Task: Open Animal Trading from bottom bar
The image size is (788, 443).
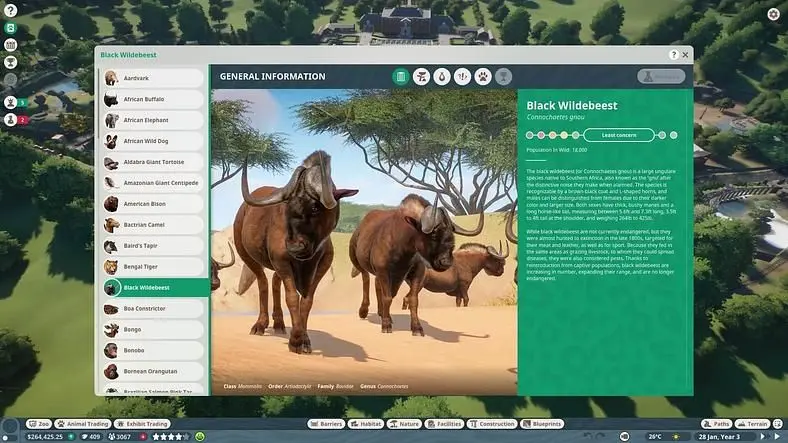Action: pyautogui.click(x=83, y=424)
